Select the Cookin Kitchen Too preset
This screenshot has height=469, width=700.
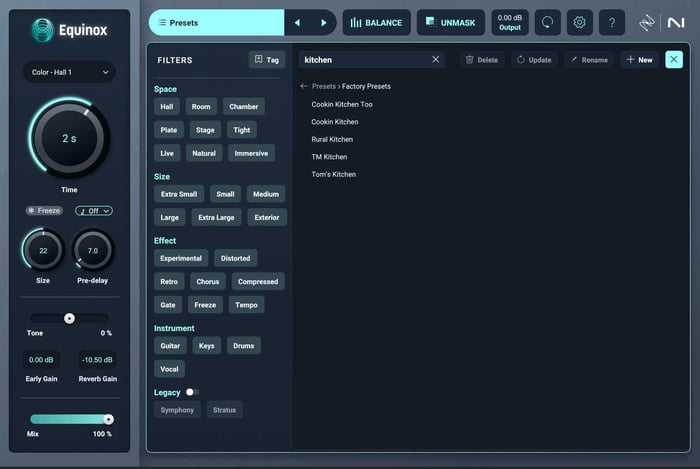[x=342, y=104]
